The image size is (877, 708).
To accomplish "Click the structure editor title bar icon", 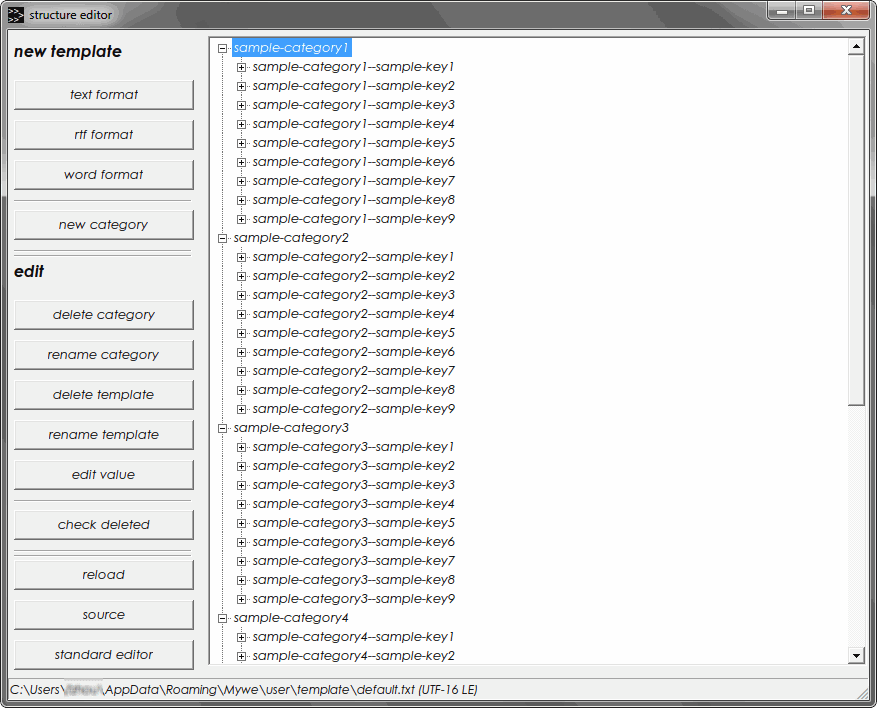I will 14,14.
